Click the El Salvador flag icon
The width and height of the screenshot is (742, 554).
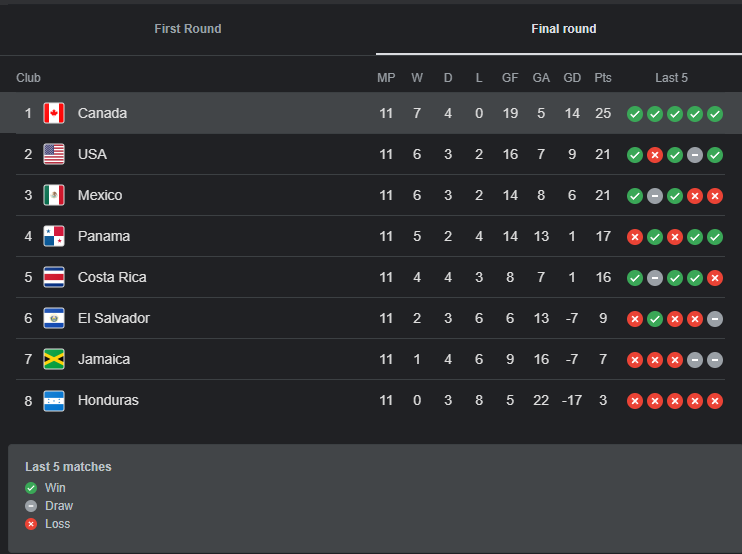[54, 318]
